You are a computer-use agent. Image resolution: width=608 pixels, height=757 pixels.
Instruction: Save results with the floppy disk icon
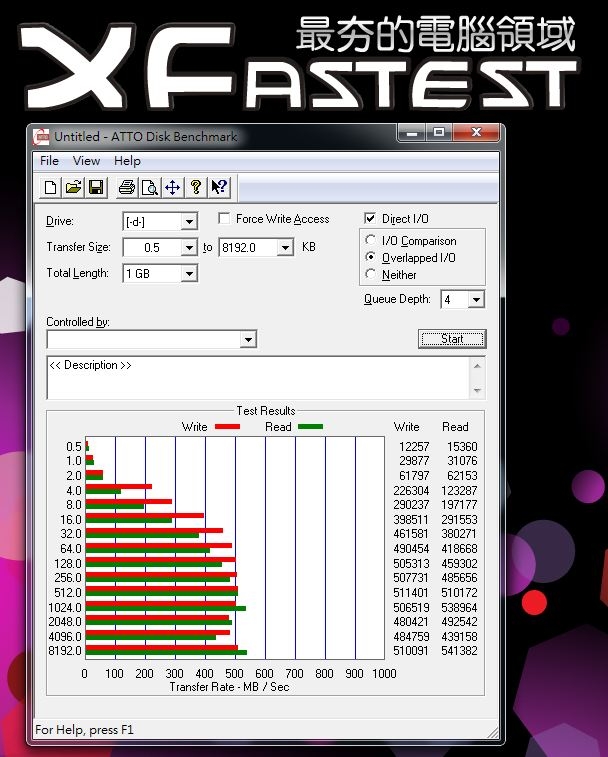tap(96, 187)
